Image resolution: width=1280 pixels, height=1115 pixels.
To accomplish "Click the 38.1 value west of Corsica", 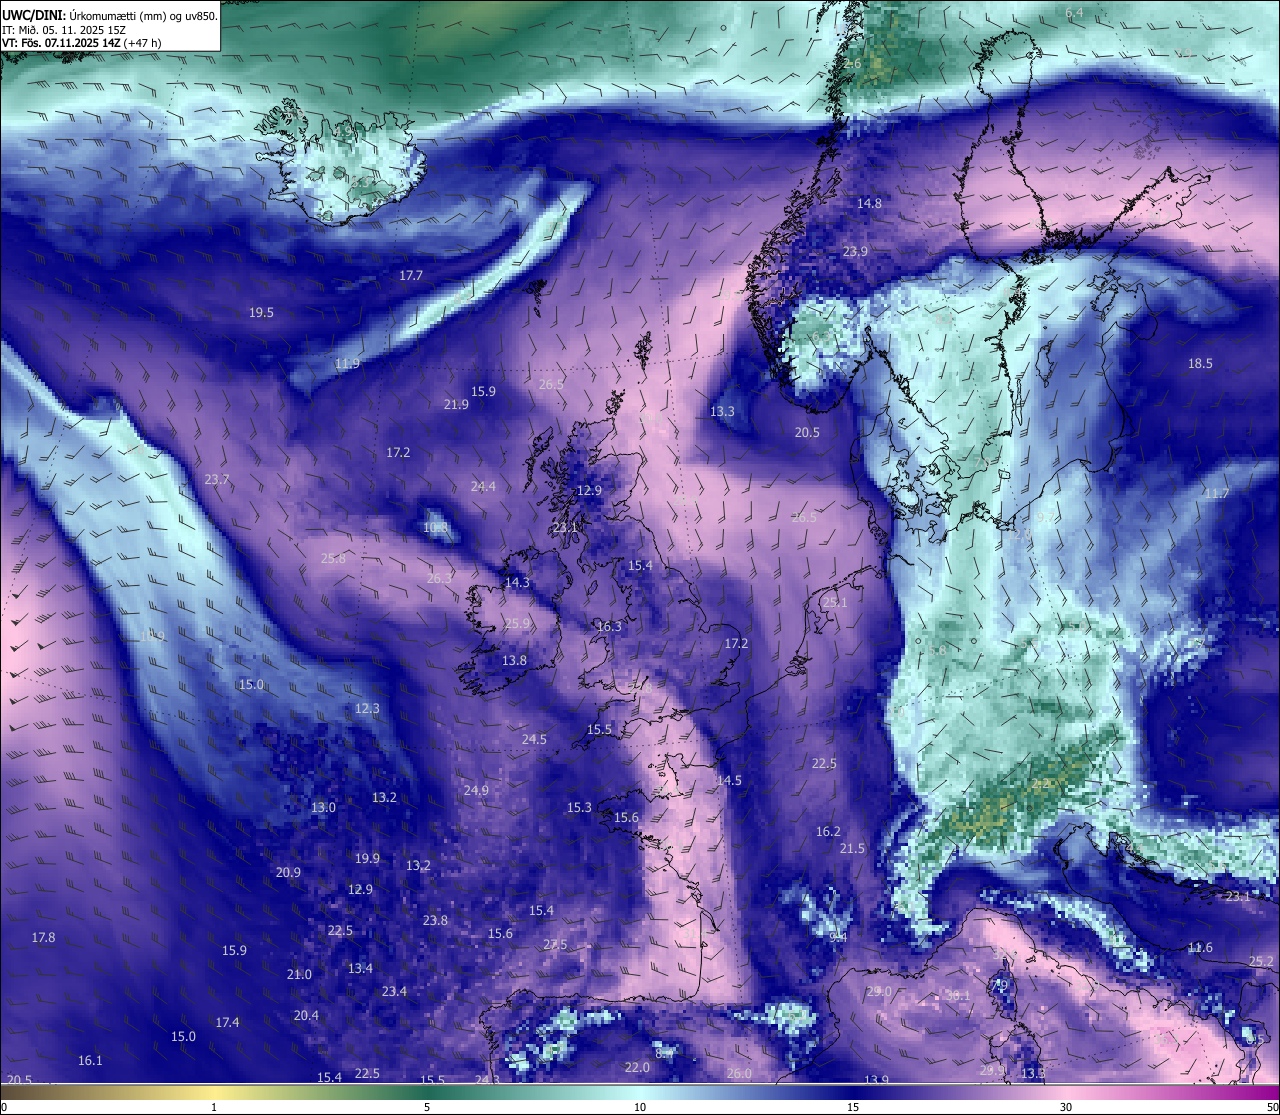I will coord(958,996).
